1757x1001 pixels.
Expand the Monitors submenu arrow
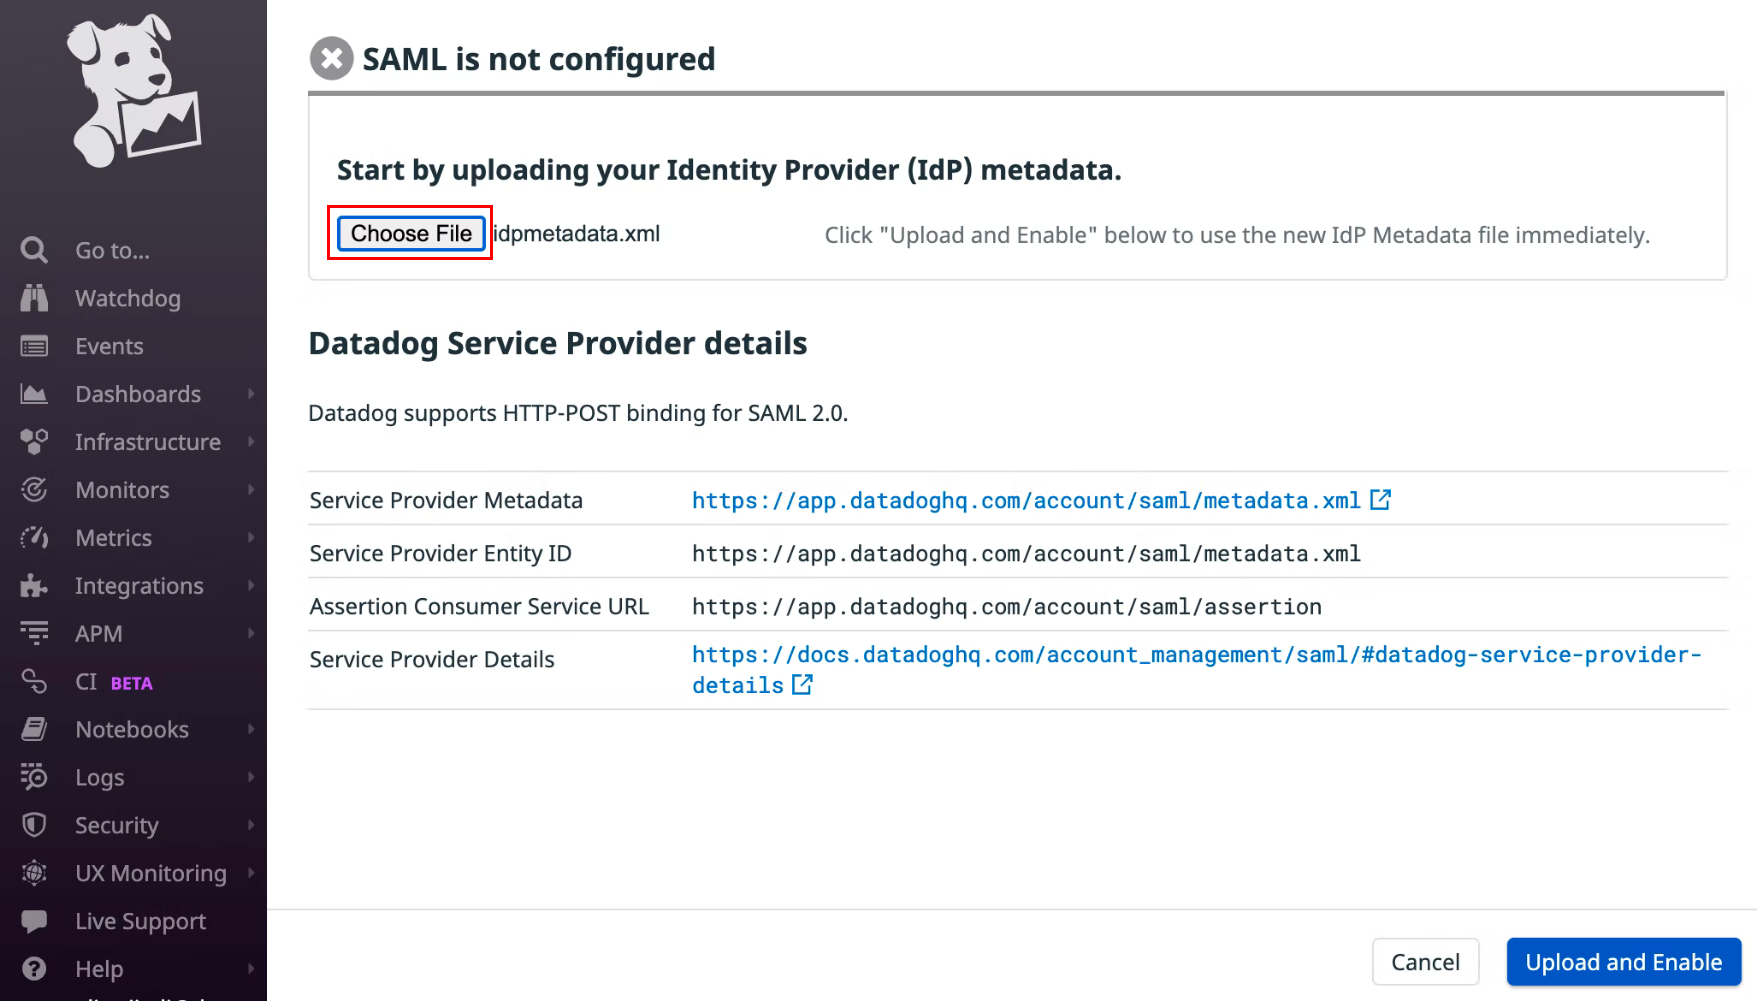click(x=251, y=490)
